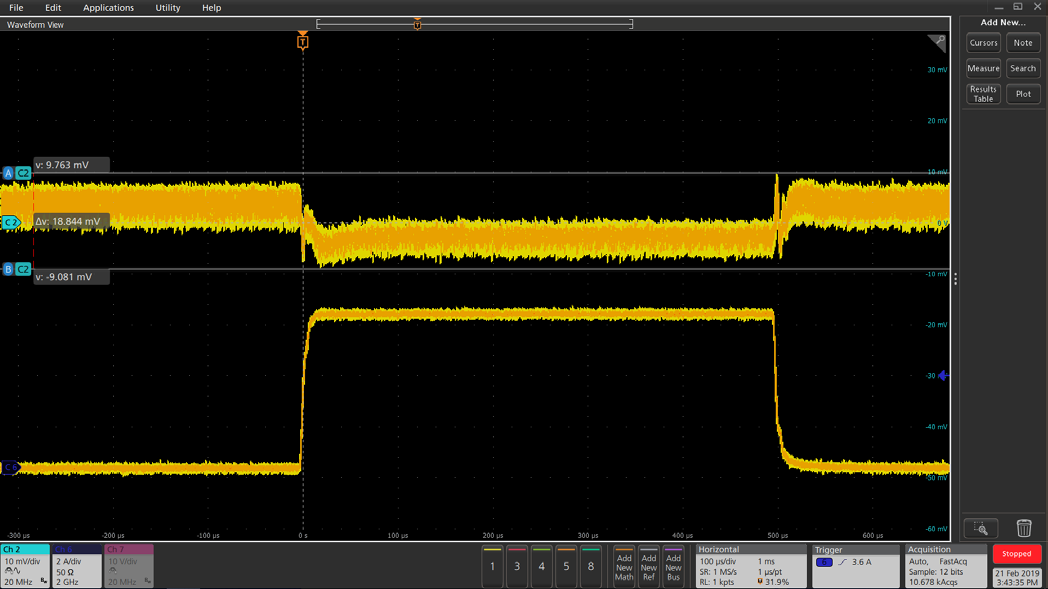
Task: Enable inactive channel 3
Action: coord(517,565)
